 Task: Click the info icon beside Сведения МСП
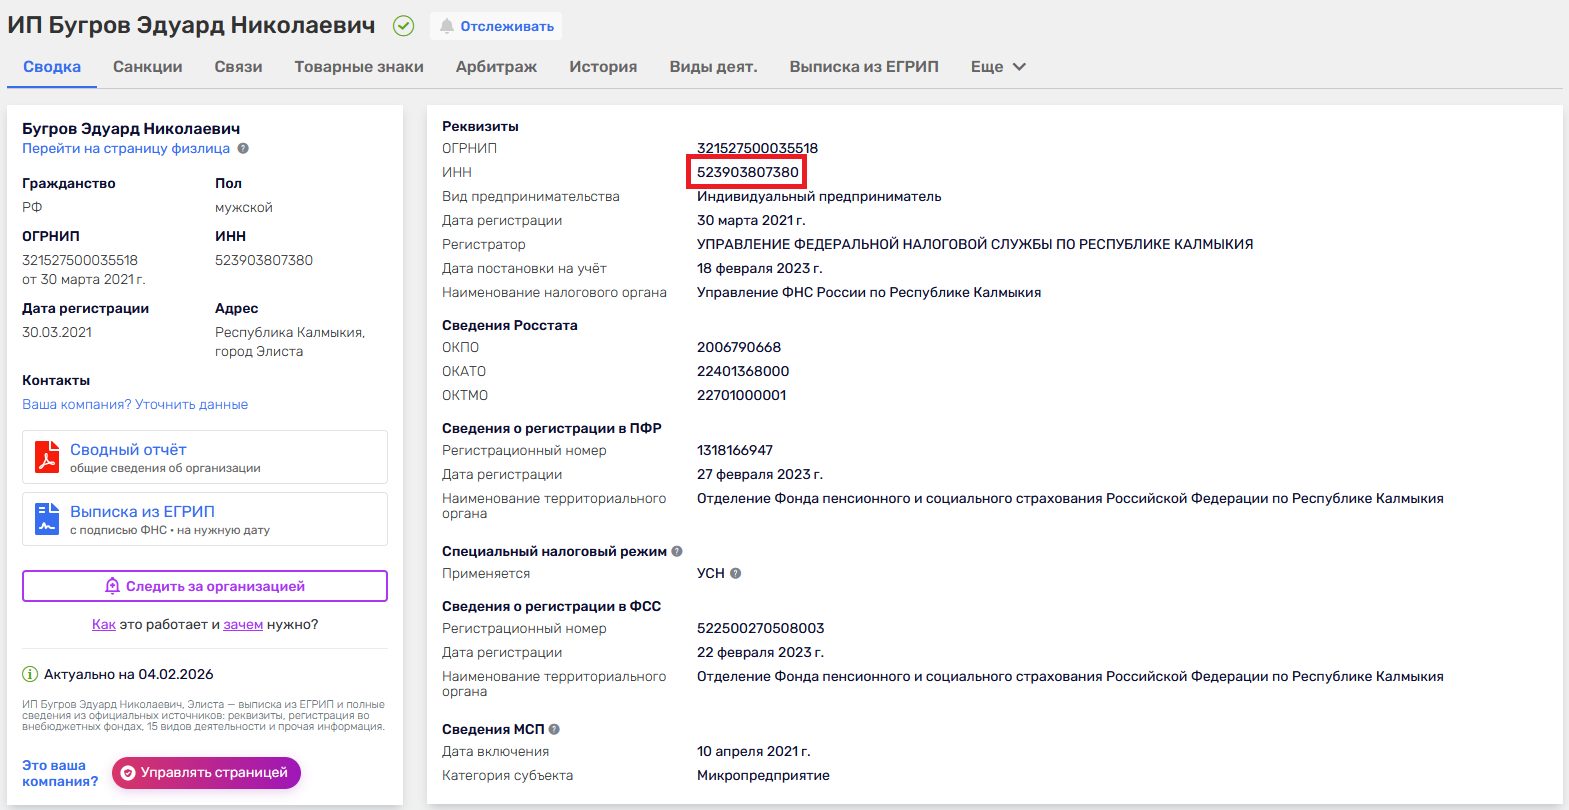554,730
